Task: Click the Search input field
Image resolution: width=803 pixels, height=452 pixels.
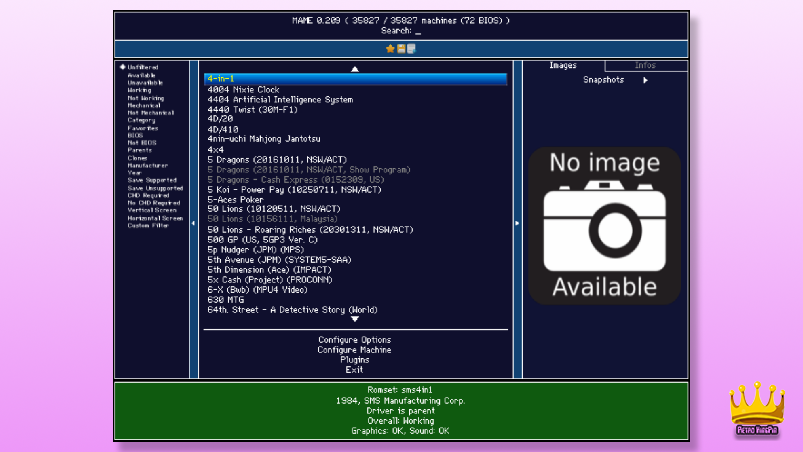Action: [401, 31]
